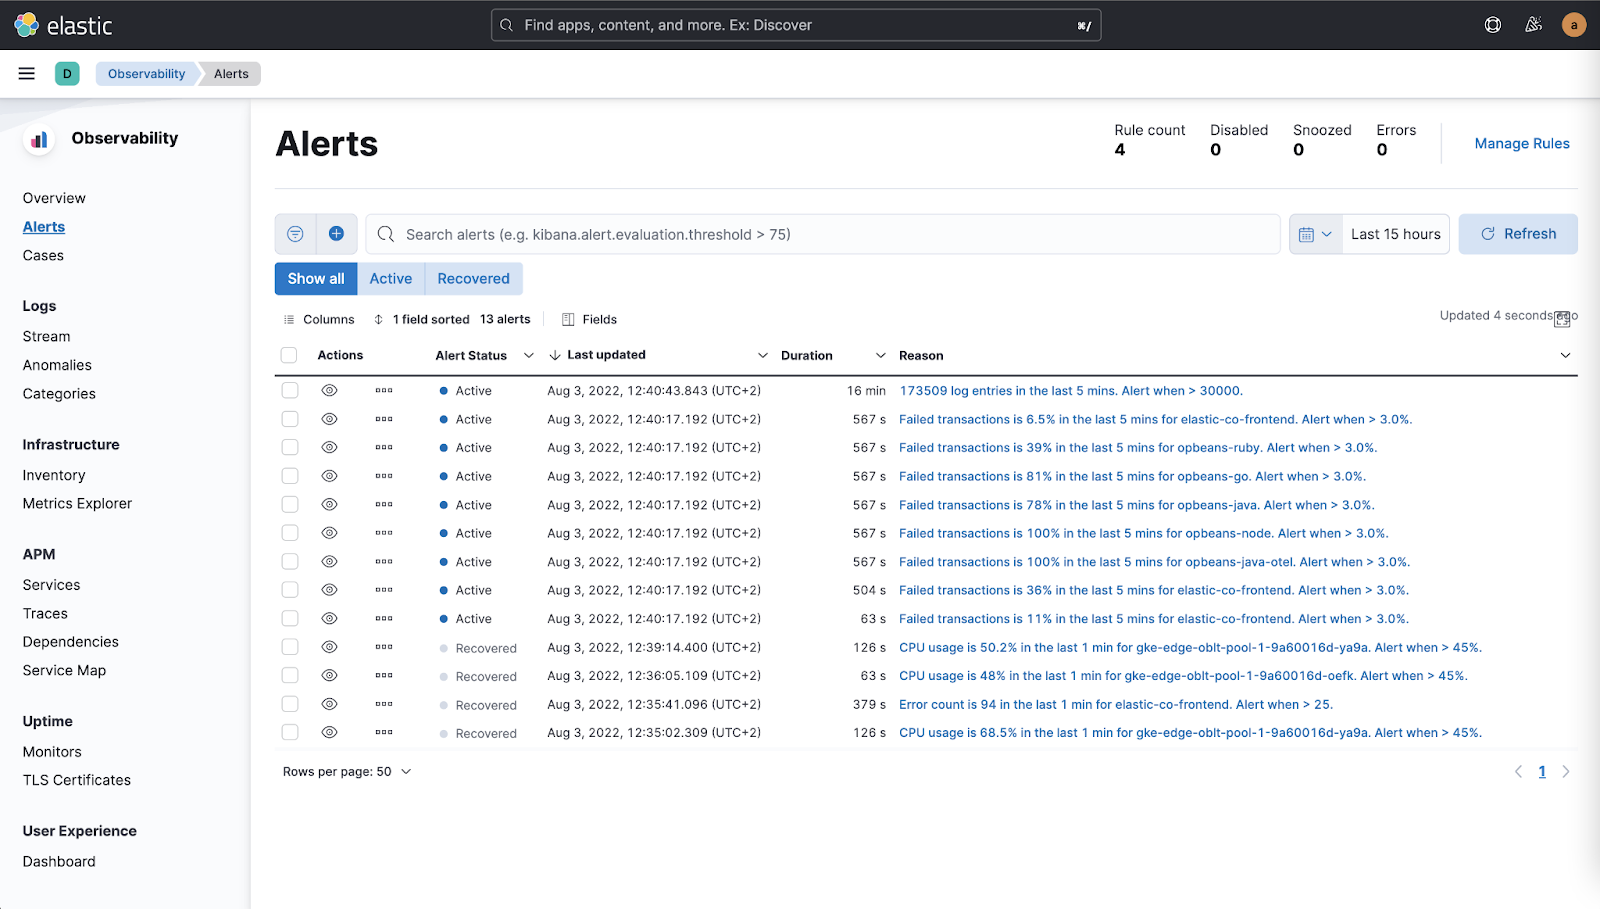The width and height of the screenshot is (1600, 909).
Task: Click the Manage Rules link
Action: click(x=1521, y=143)
